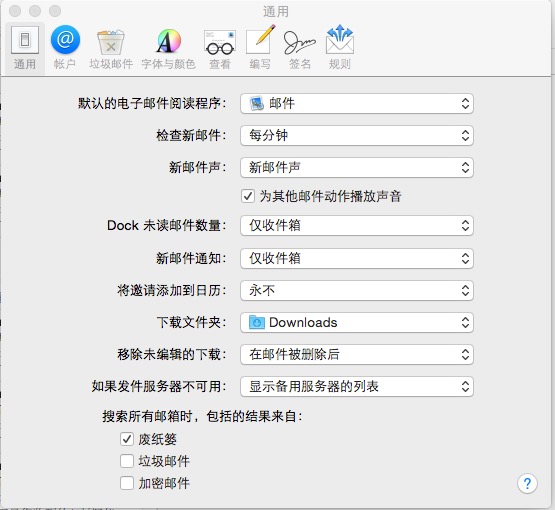Open the 如果发件服务器不可用 dropdown
Screen dimensions: 555x510
pos(357,386)
